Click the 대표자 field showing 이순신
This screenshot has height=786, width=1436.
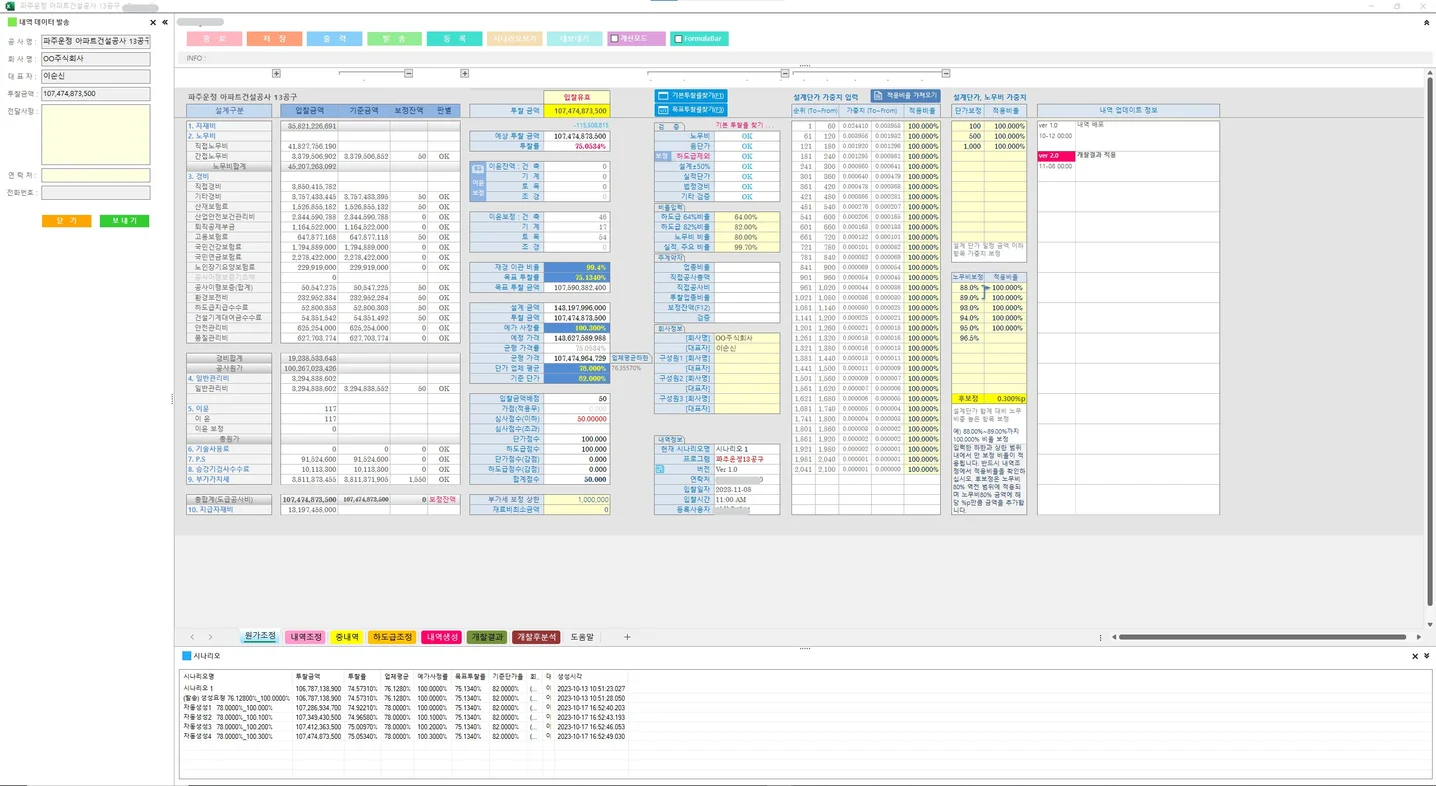(x=95, y=76)
